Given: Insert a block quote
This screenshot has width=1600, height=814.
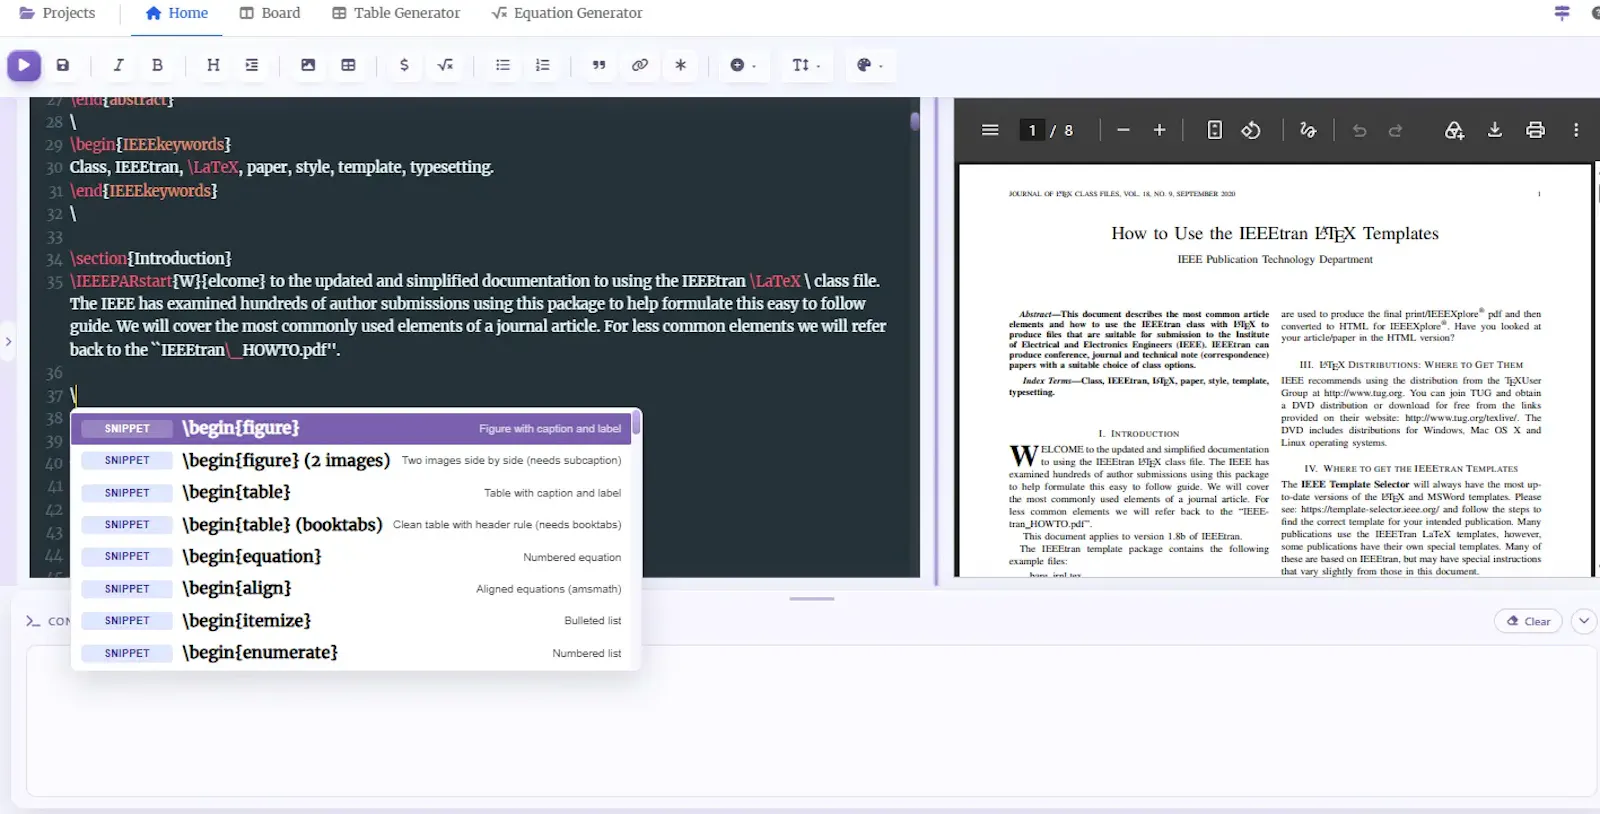Looking at the screenshot, I should tap(599, 65).
